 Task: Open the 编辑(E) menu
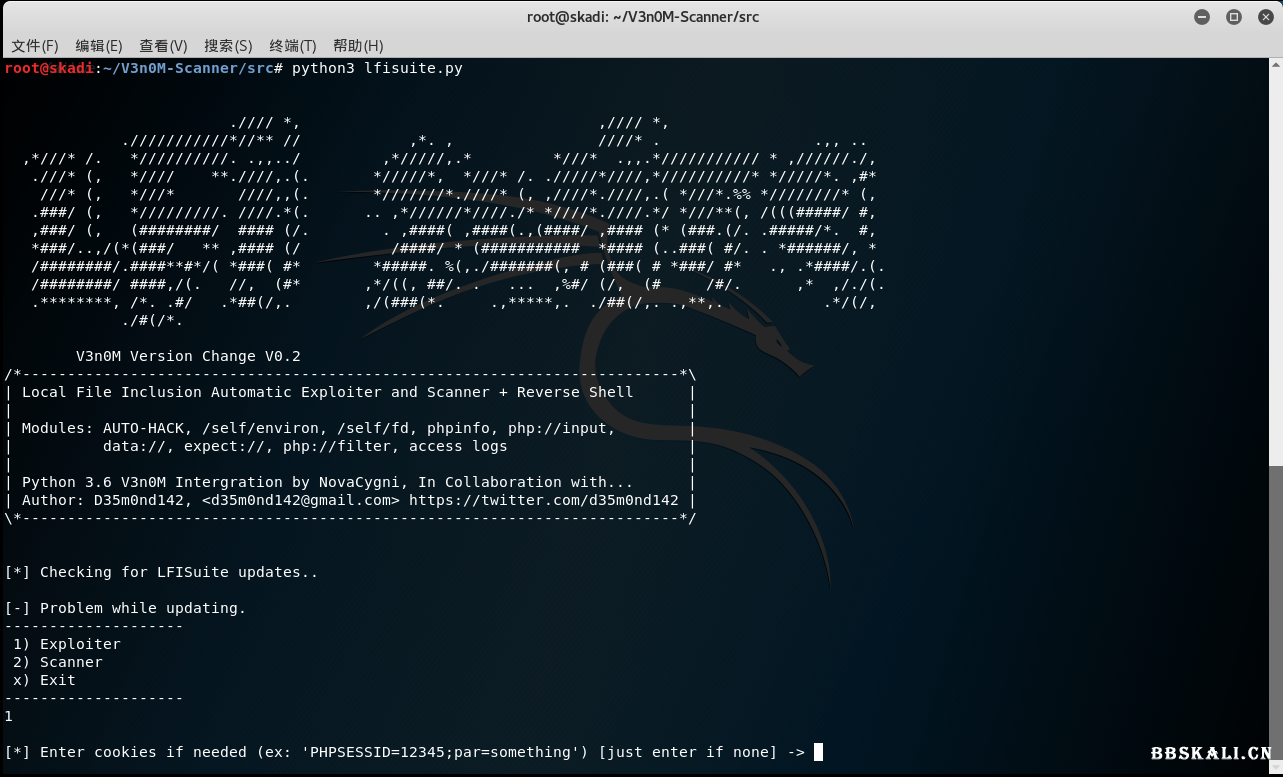pyautogui.click(x=98, y=45)
